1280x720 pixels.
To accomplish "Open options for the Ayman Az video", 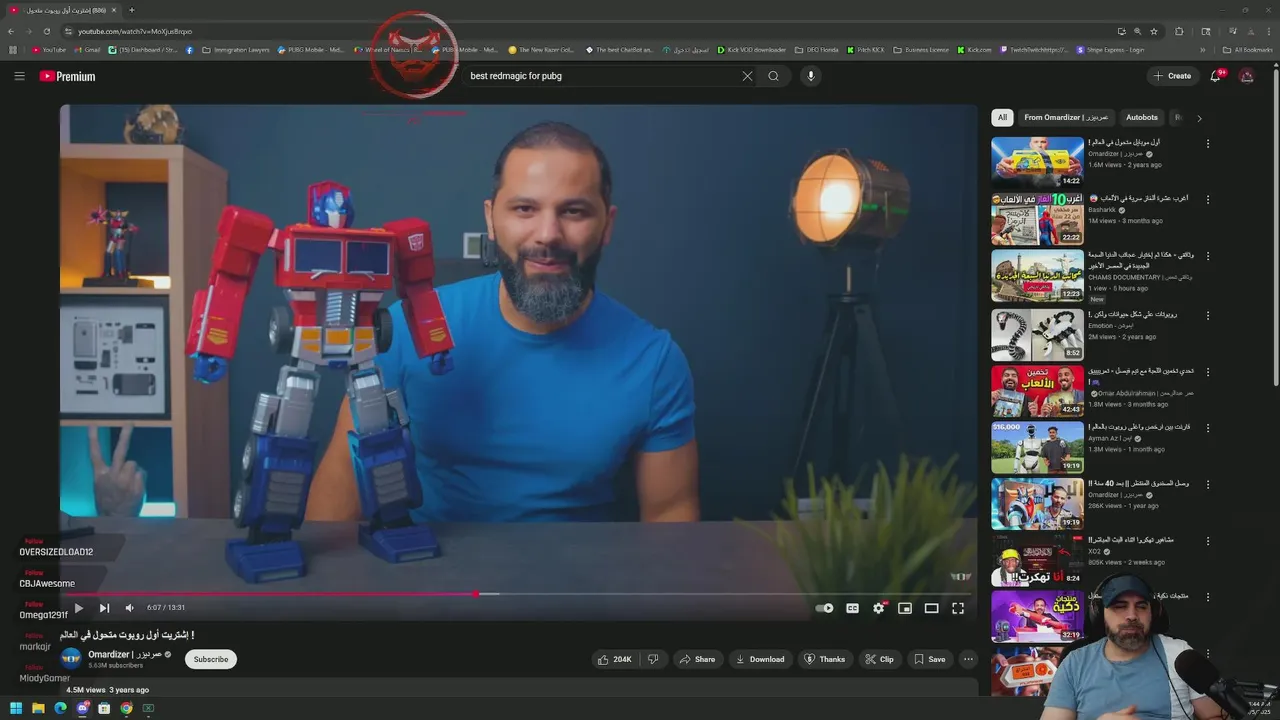I will 1208,428.
